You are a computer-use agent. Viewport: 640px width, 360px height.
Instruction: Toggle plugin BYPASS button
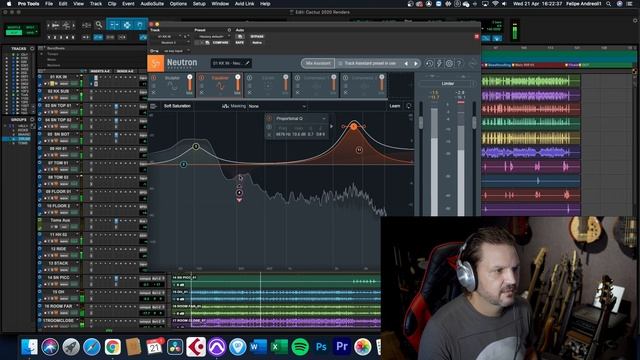coord(257,36)
